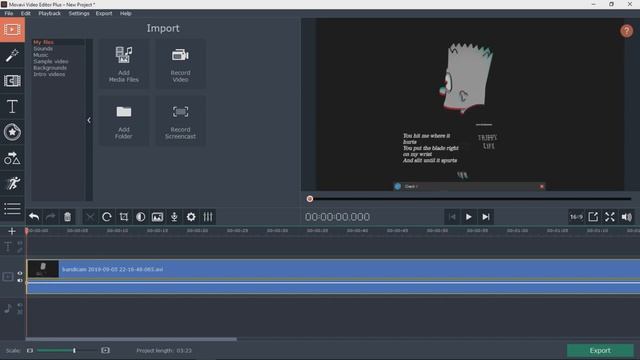The height and width of the screenshot is (360, 640).
Task: Click the Crop tool
Action: pyautogui.click(x=124, y=217)
